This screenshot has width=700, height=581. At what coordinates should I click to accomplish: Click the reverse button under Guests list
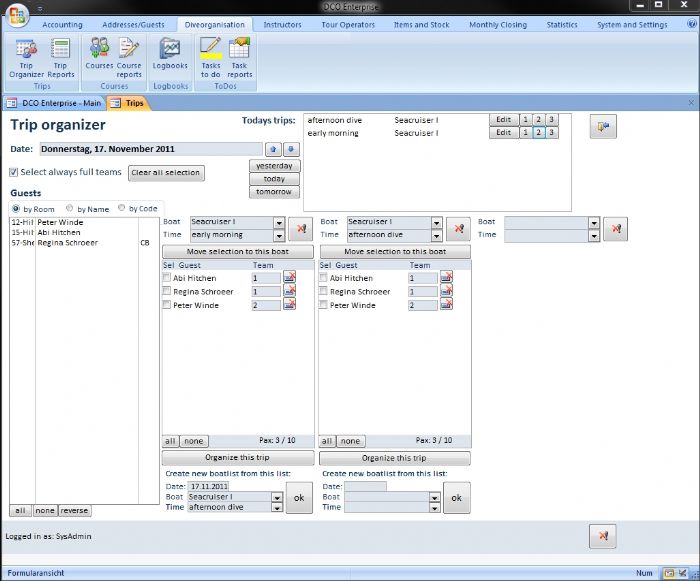coord(75,510)
